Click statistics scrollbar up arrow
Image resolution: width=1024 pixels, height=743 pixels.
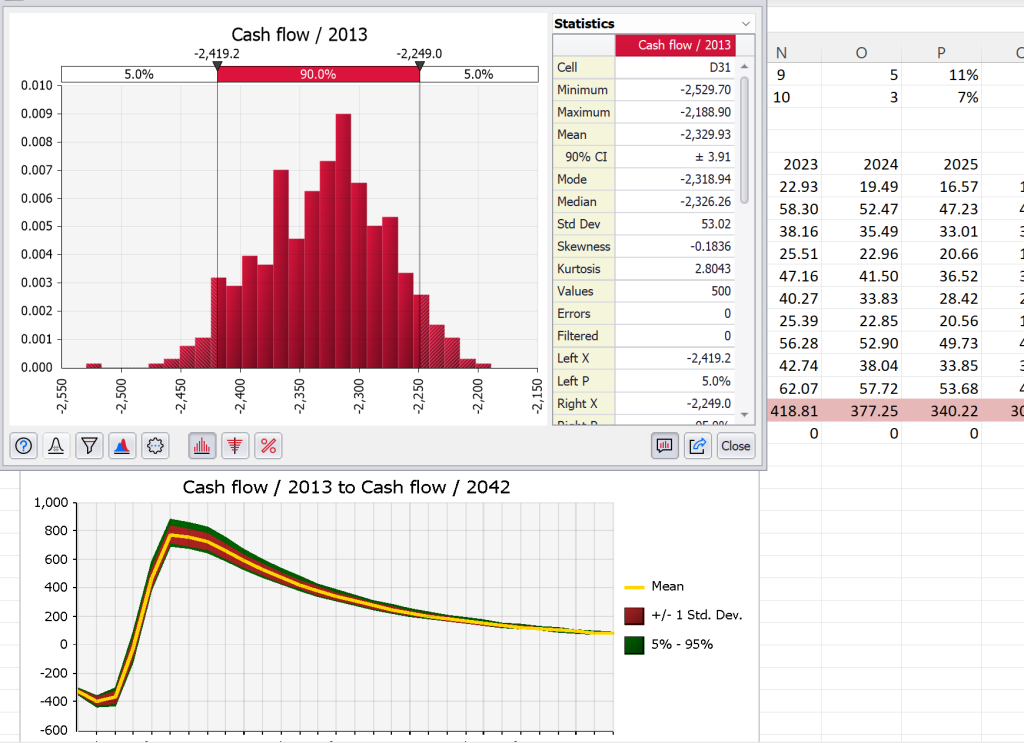[x=743, y=66]
